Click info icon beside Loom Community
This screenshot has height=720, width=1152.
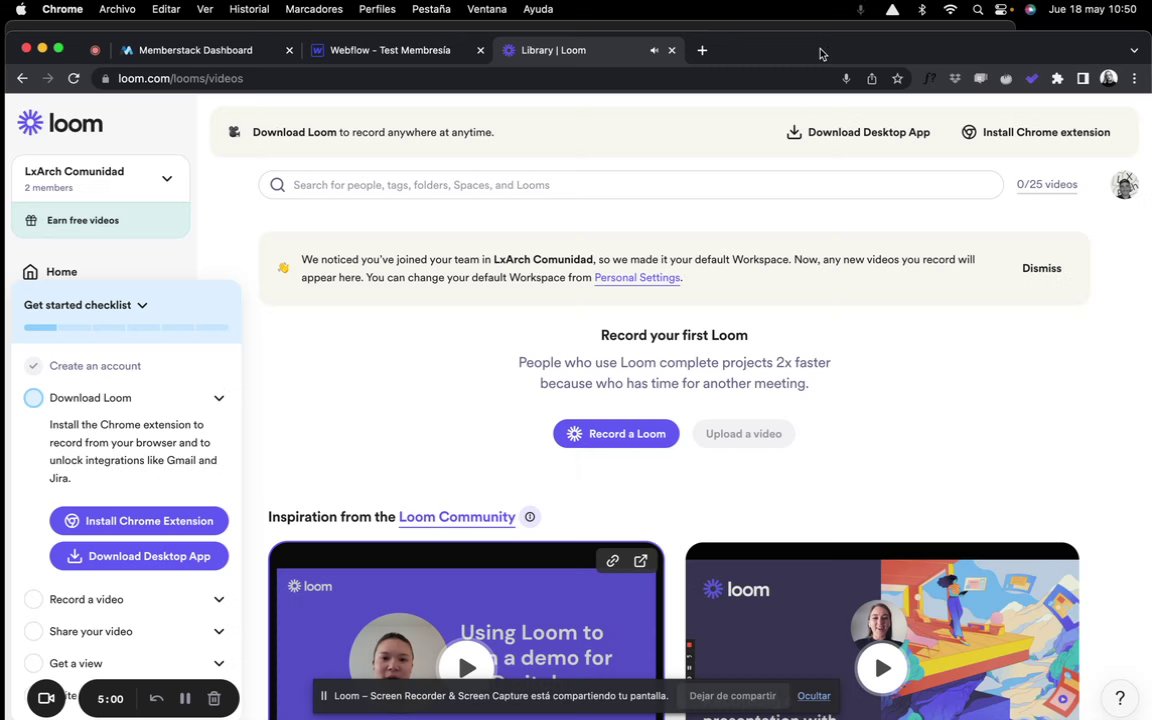(530, 517)
